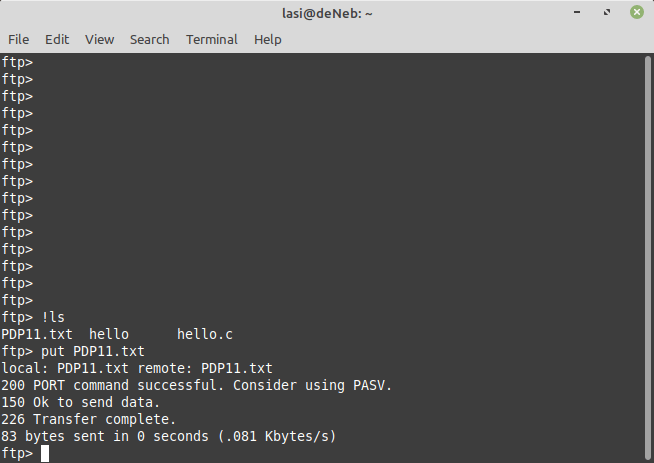
Task: Click 'hello.c' in the ls output
Action: pyautogui.click(x=205, y=334)
